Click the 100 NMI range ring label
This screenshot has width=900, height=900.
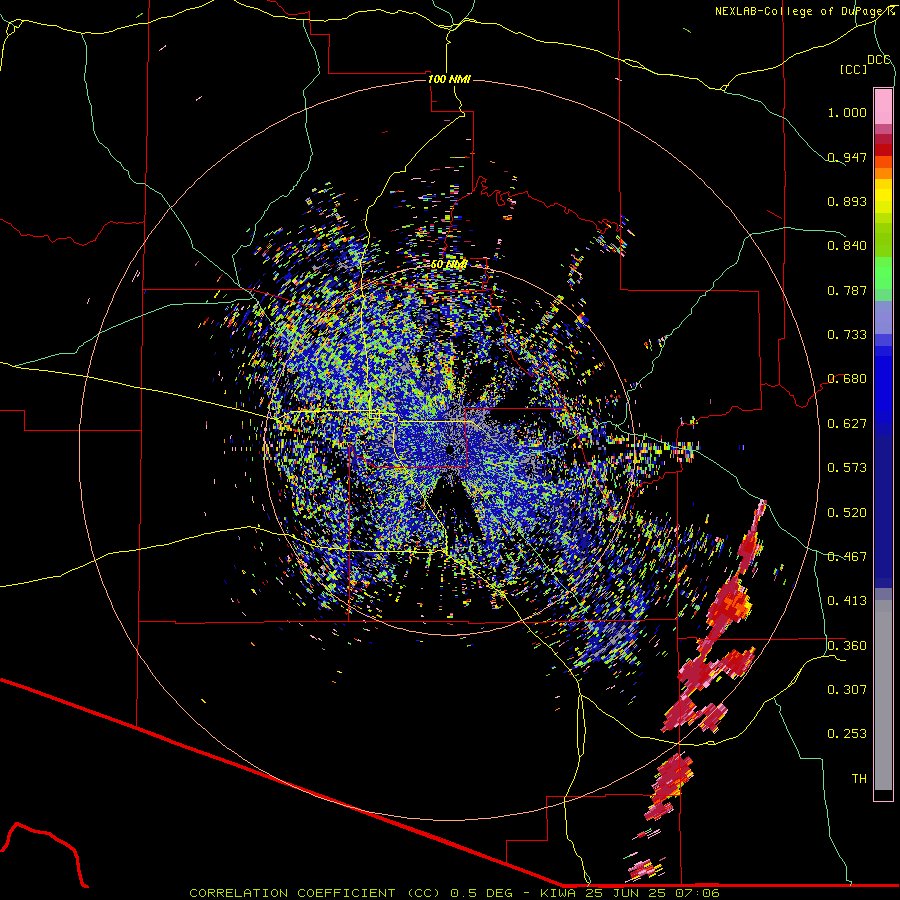449,79
